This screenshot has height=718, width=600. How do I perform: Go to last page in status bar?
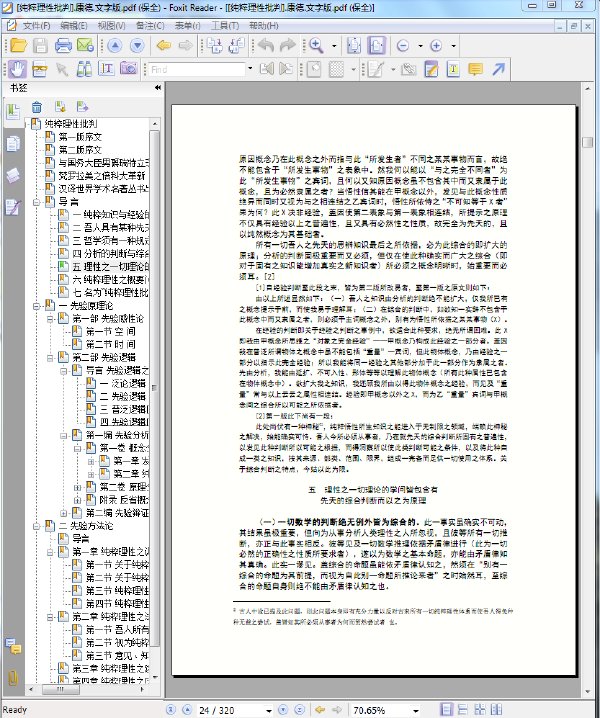pyautogui.click(x=299, y=710)
